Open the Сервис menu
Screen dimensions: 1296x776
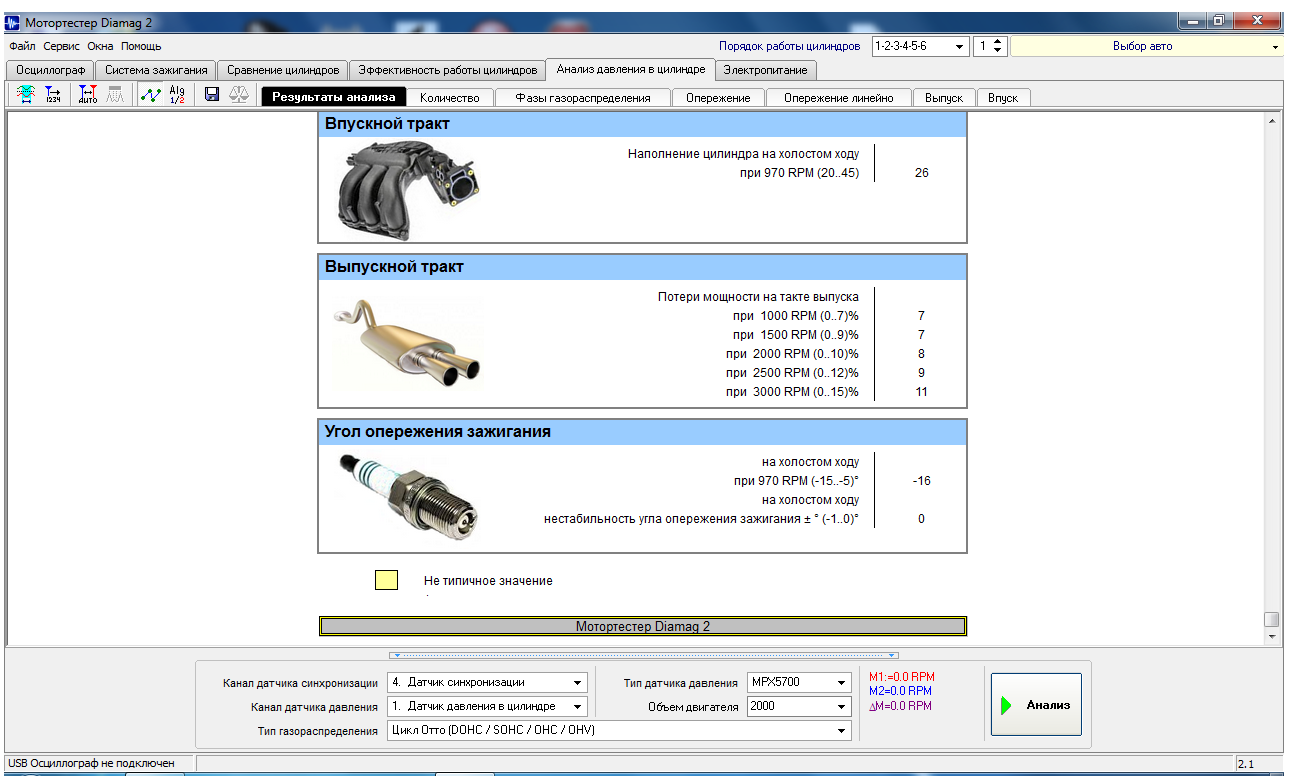pyautogui.click(x=61, y=46)
